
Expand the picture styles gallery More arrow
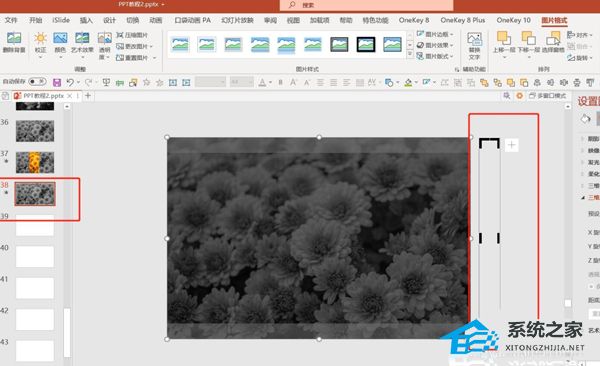(410, 55)
